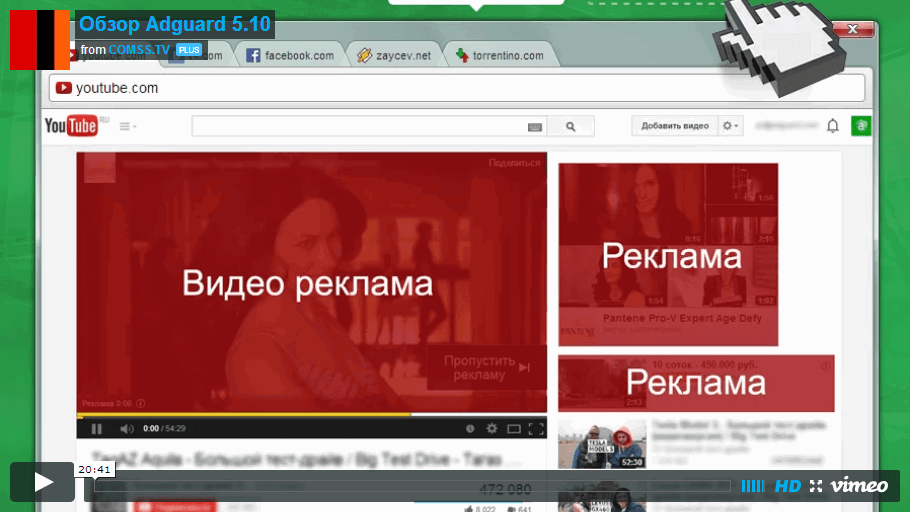
Task: Click the like thumbs-up under the video
Action: (468, 509)
